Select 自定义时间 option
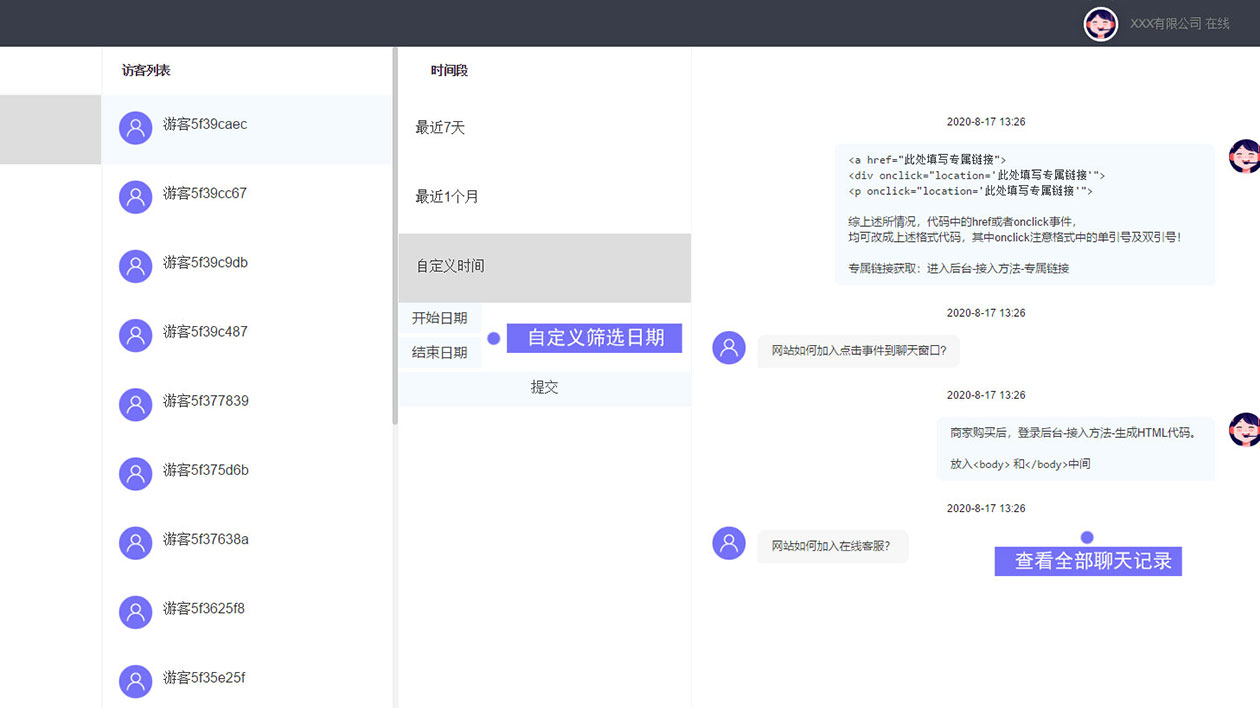Screen dimensions: 1260x708 [544, 268]
